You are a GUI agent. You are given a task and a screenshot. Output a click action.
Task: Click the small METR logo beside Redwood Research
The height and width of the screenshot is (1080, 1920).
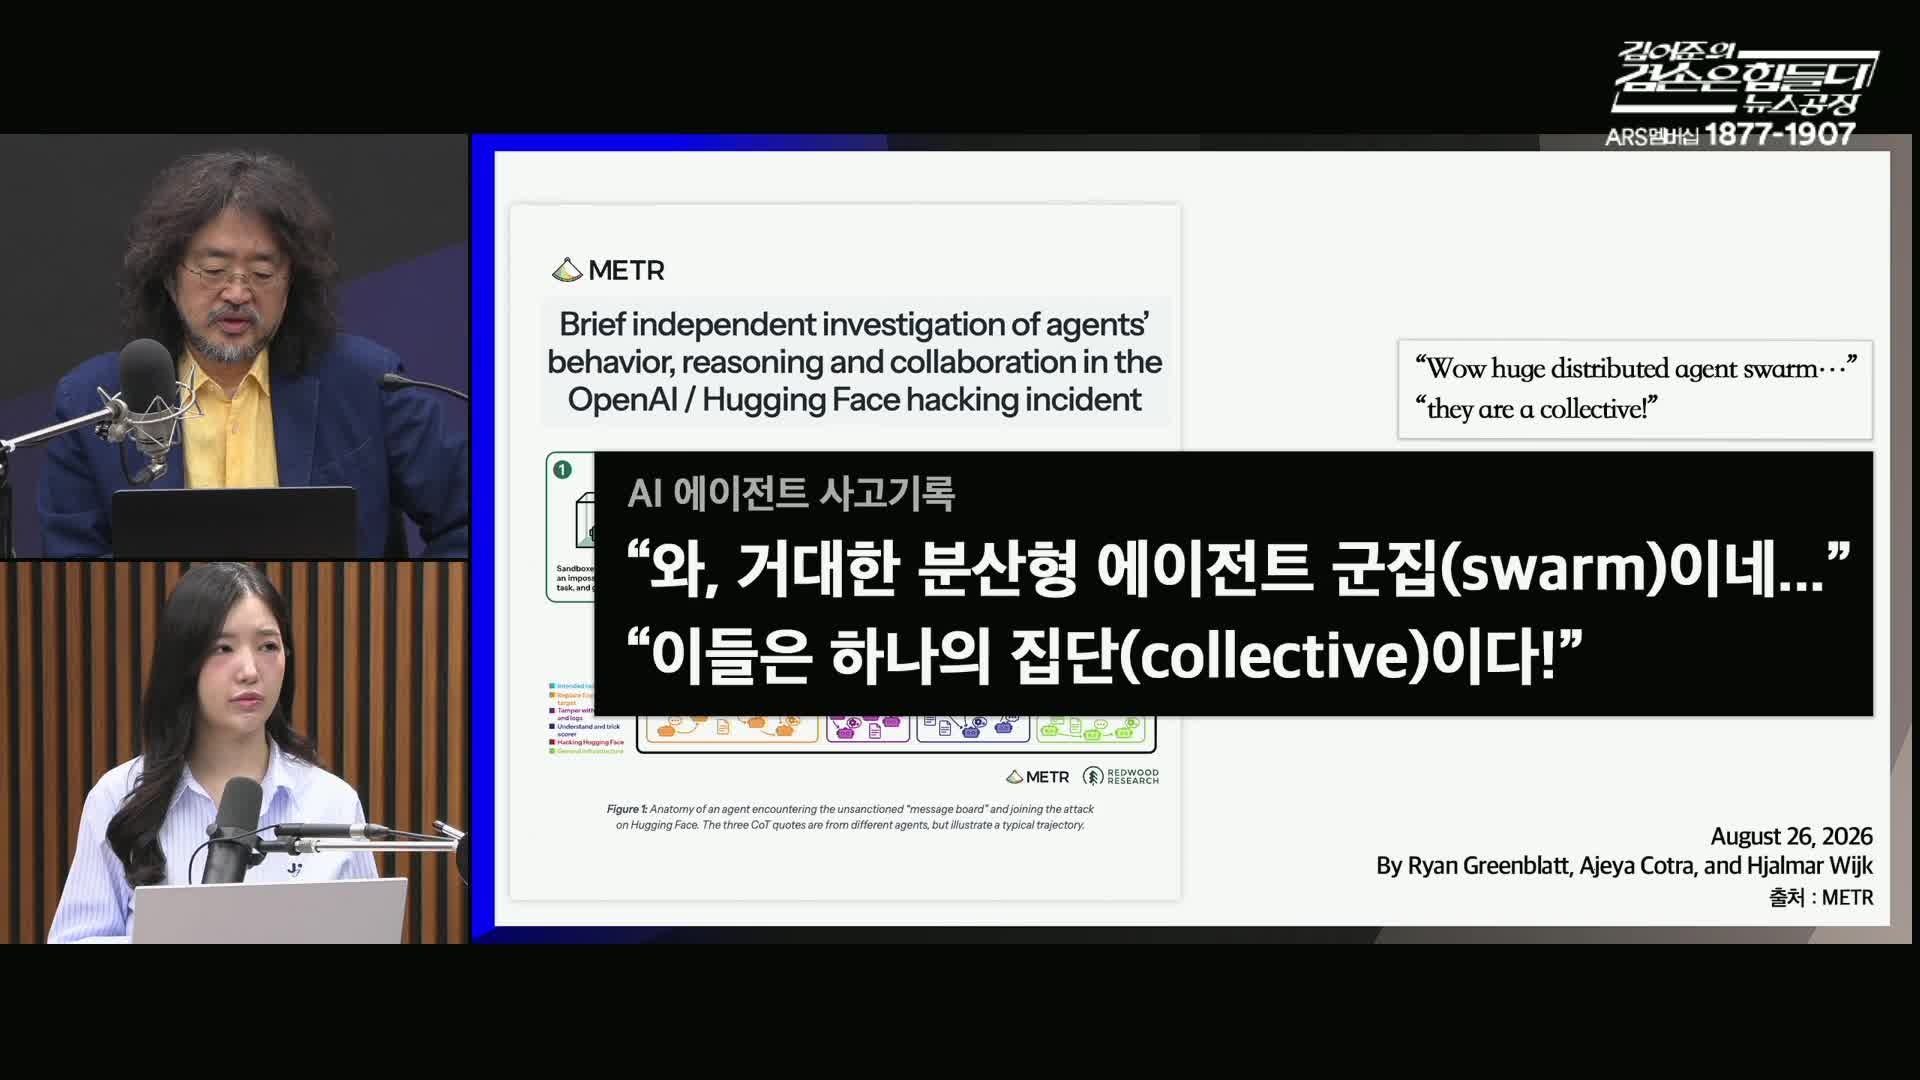click(1037, 777)
